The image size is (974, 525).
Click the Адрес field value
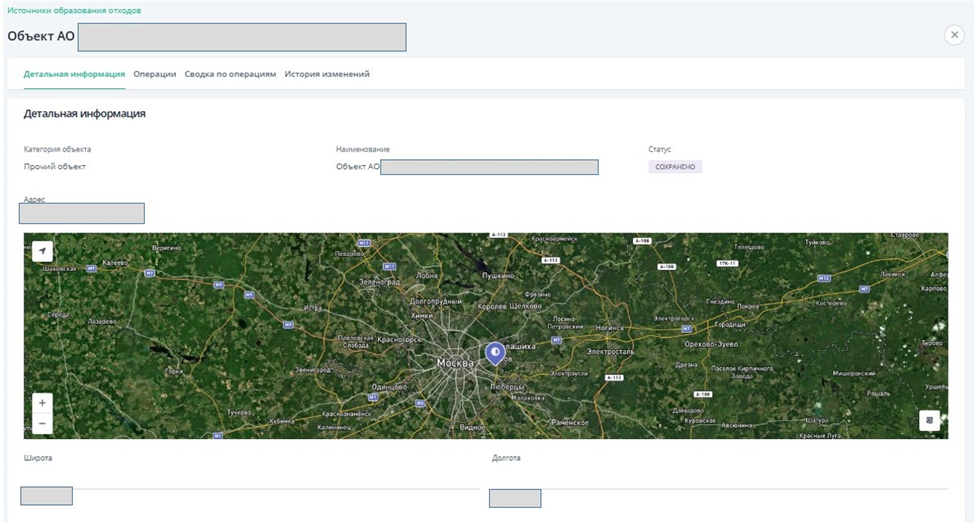(83, 213)
